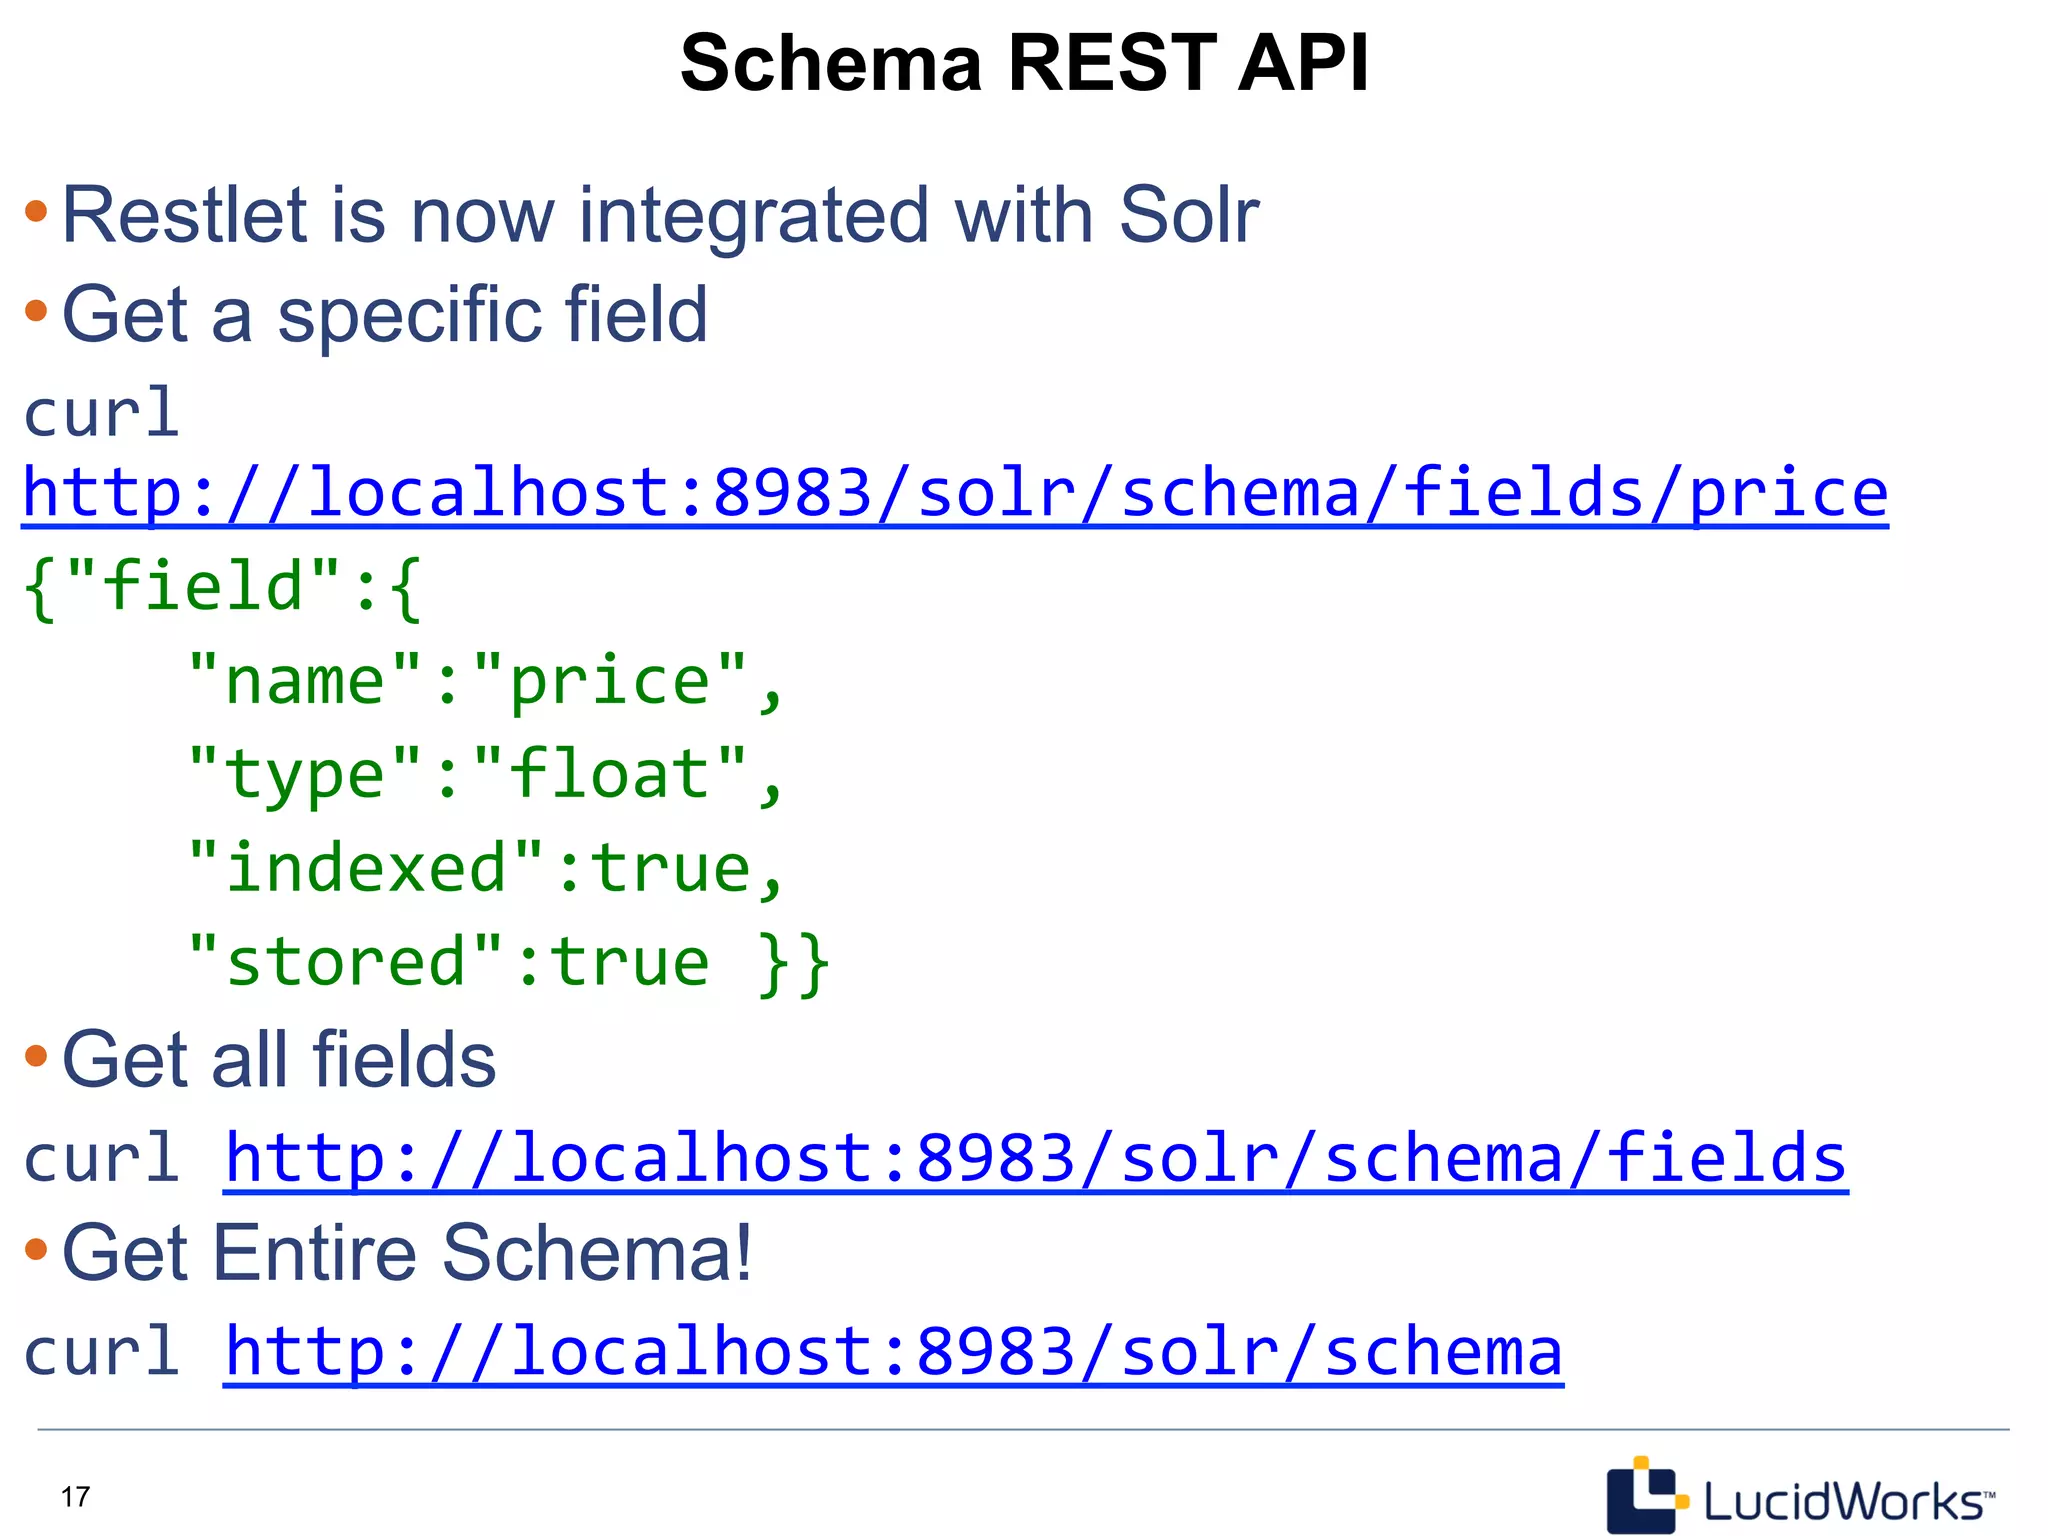
Task: Click the slide number 17
Action: coord(75,1496)
